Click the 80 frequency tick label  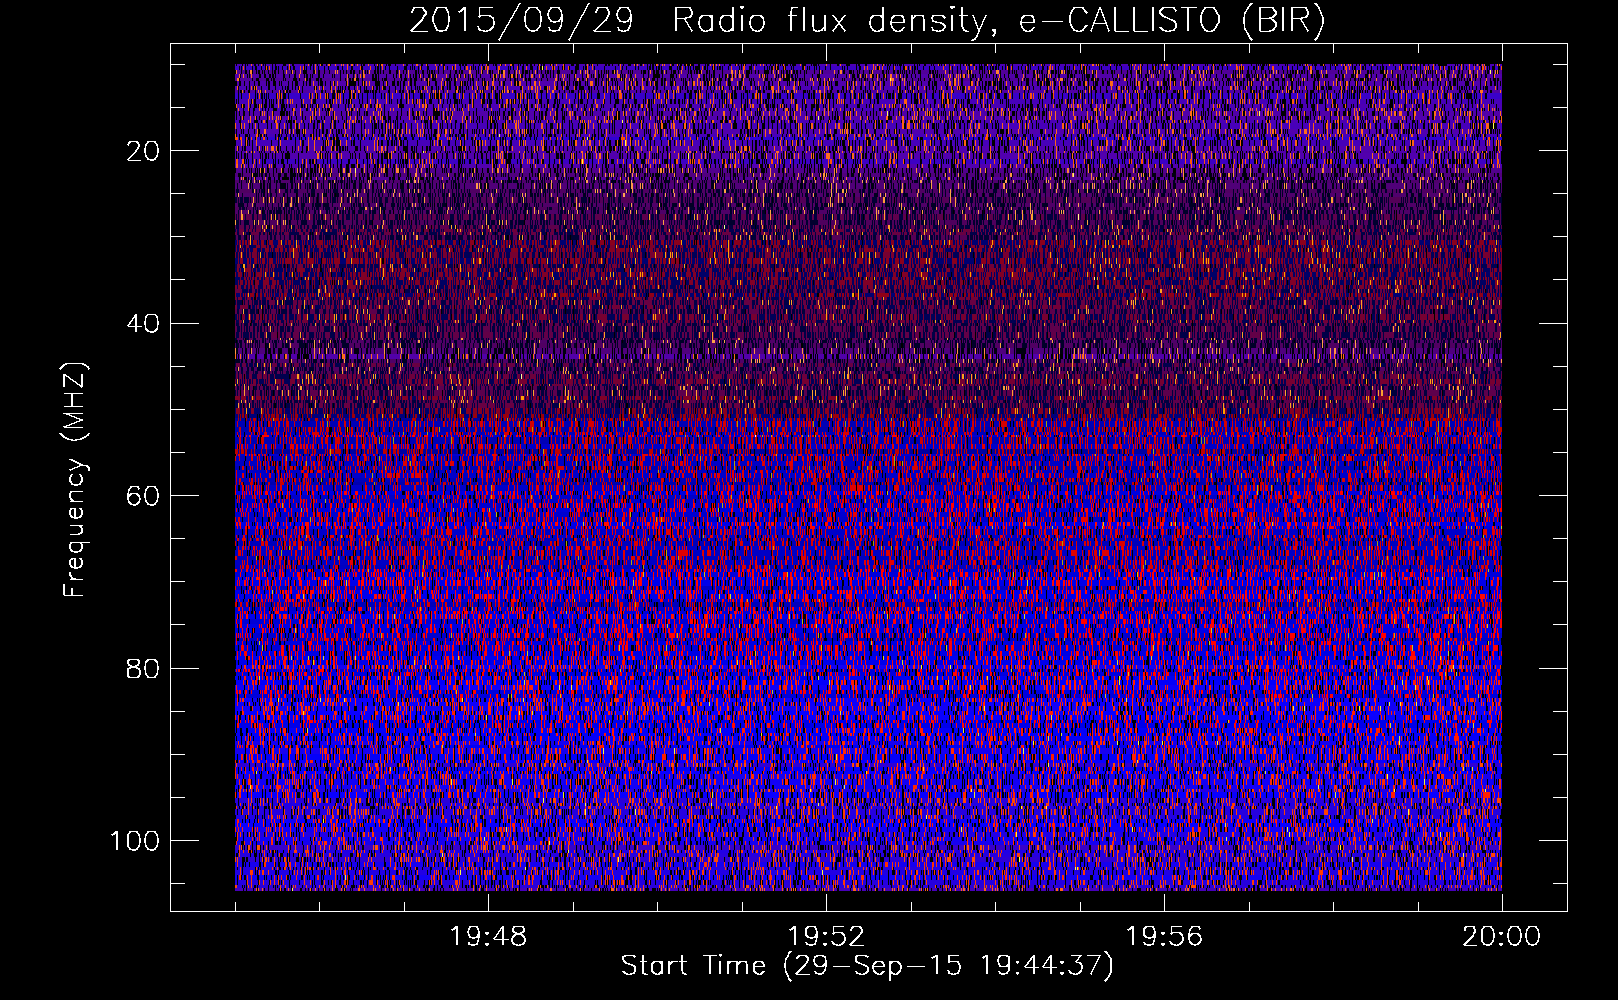(144, 668)
